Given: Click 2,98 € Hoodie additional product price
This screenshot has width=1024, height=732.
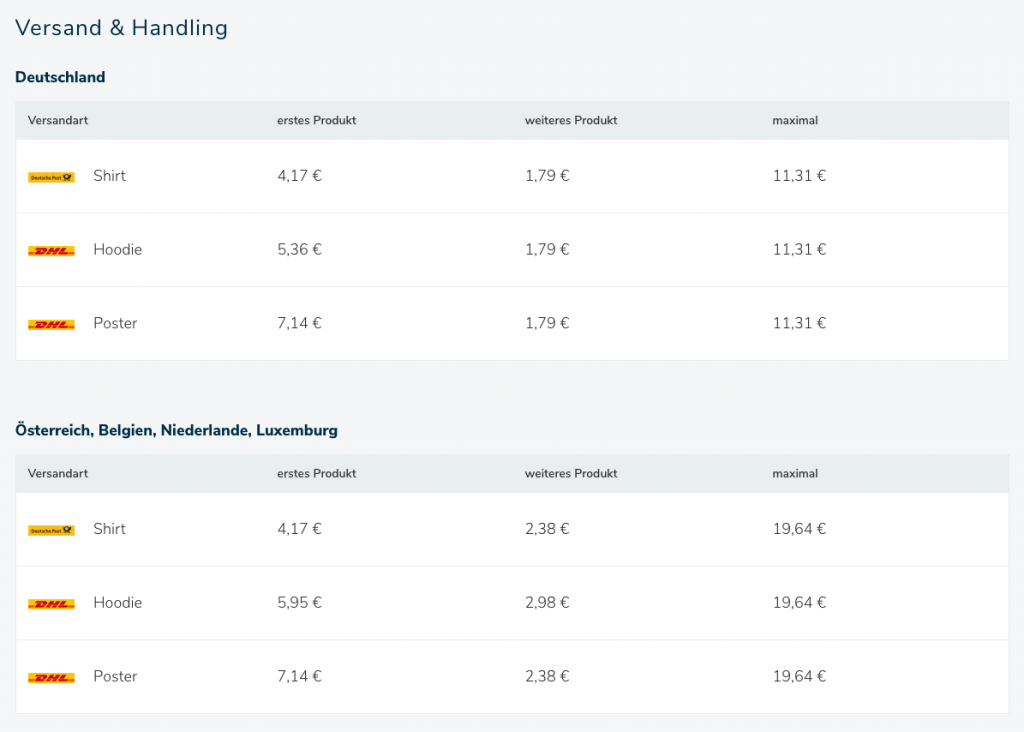Looking at the screenshot, I should click(547, 603).
